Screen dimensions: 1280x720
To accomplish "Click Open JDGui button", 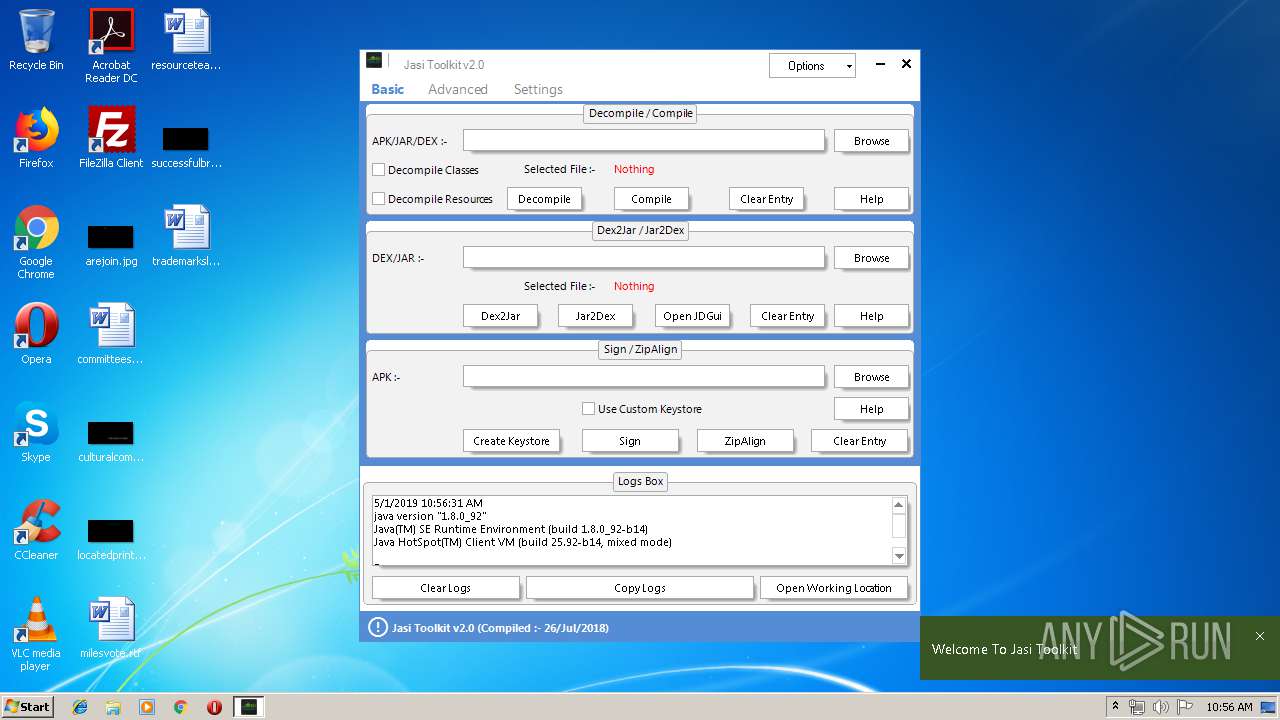I will [692, 316].
